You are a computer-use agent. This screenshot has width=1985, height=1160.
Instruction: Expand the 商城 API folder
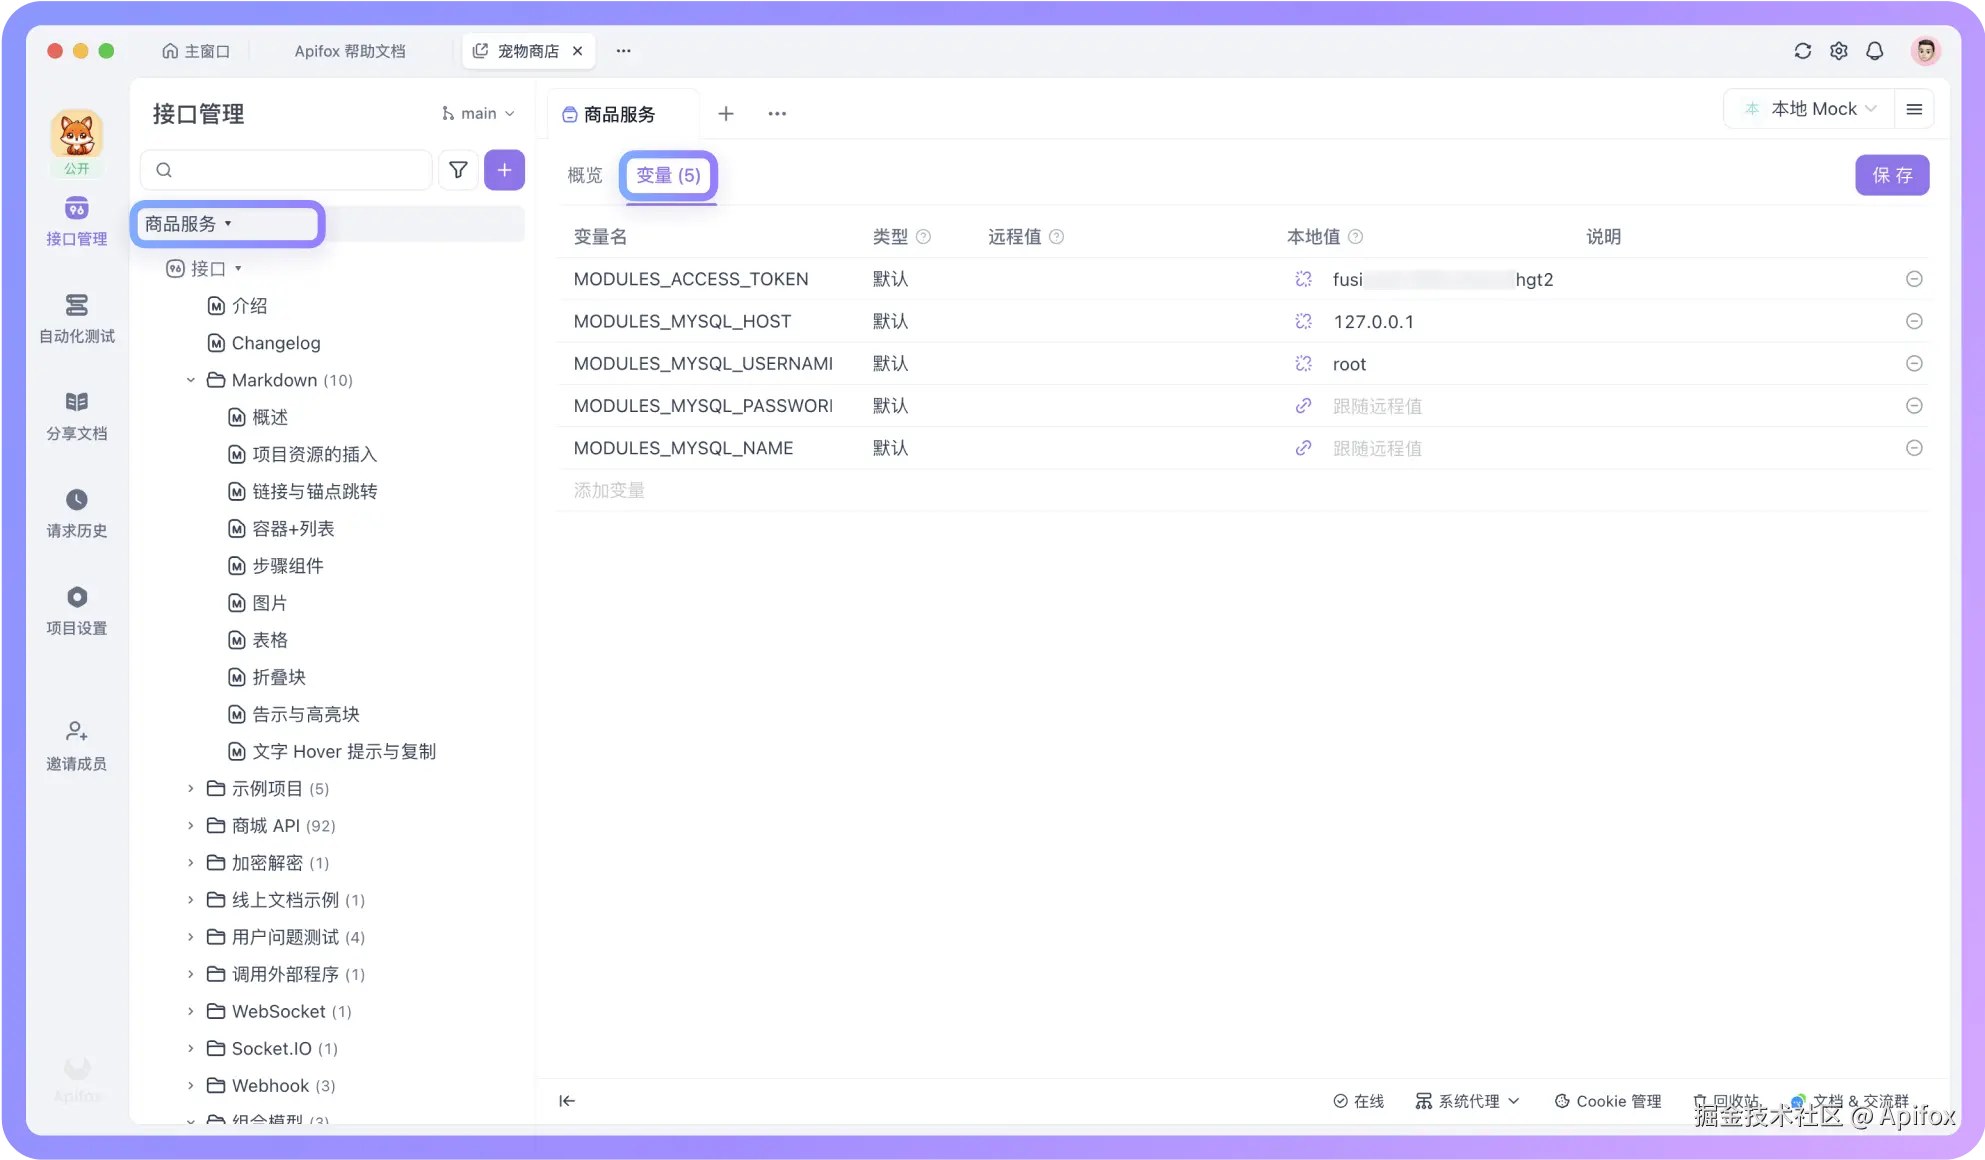[x=190, y=826]
